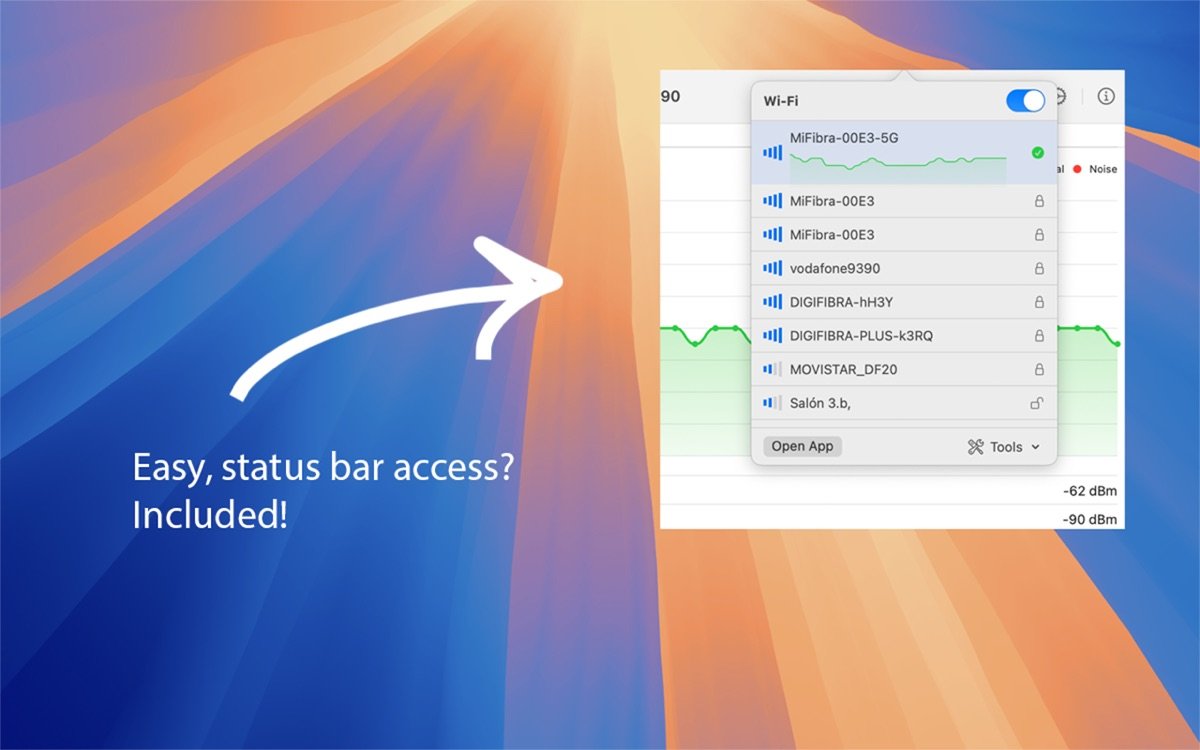Click the signal bars icon for DIGIFIBRA-PLUS-k3RQ
Viewport: 1200px width, 750px height.
[771, 335]
